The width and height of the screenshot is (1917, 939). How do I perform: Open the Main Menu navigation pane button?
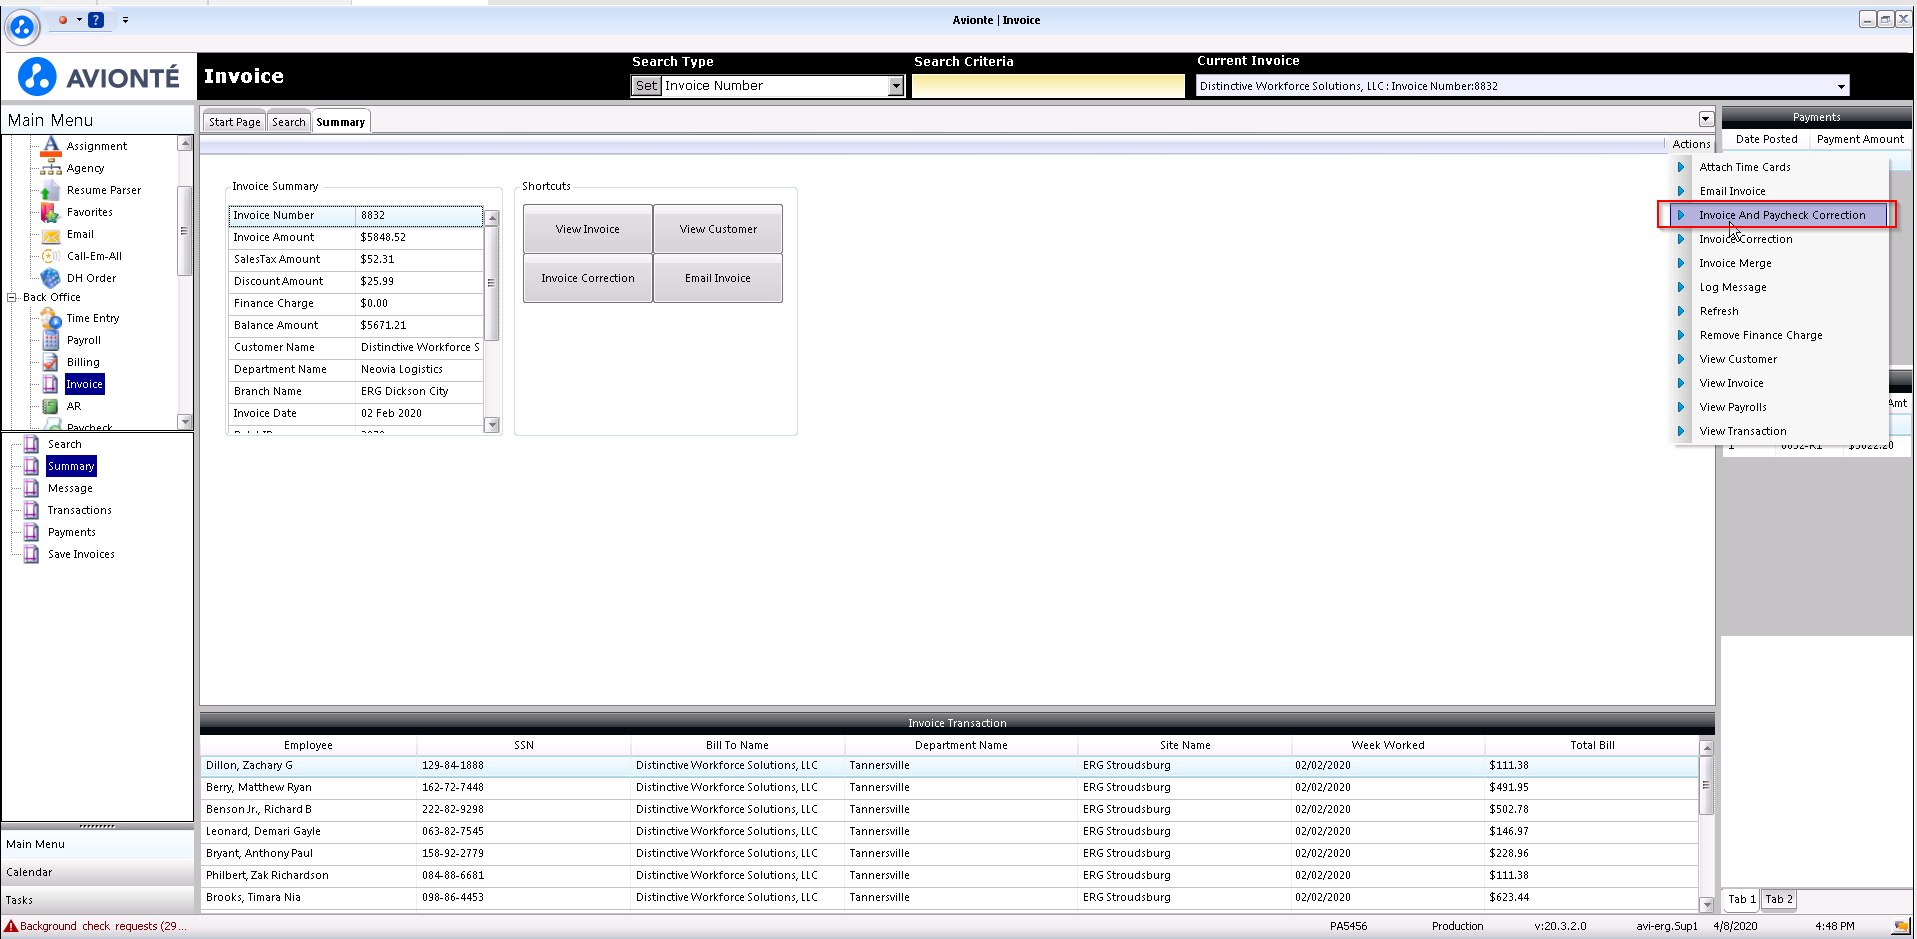[x=97, y=844]
